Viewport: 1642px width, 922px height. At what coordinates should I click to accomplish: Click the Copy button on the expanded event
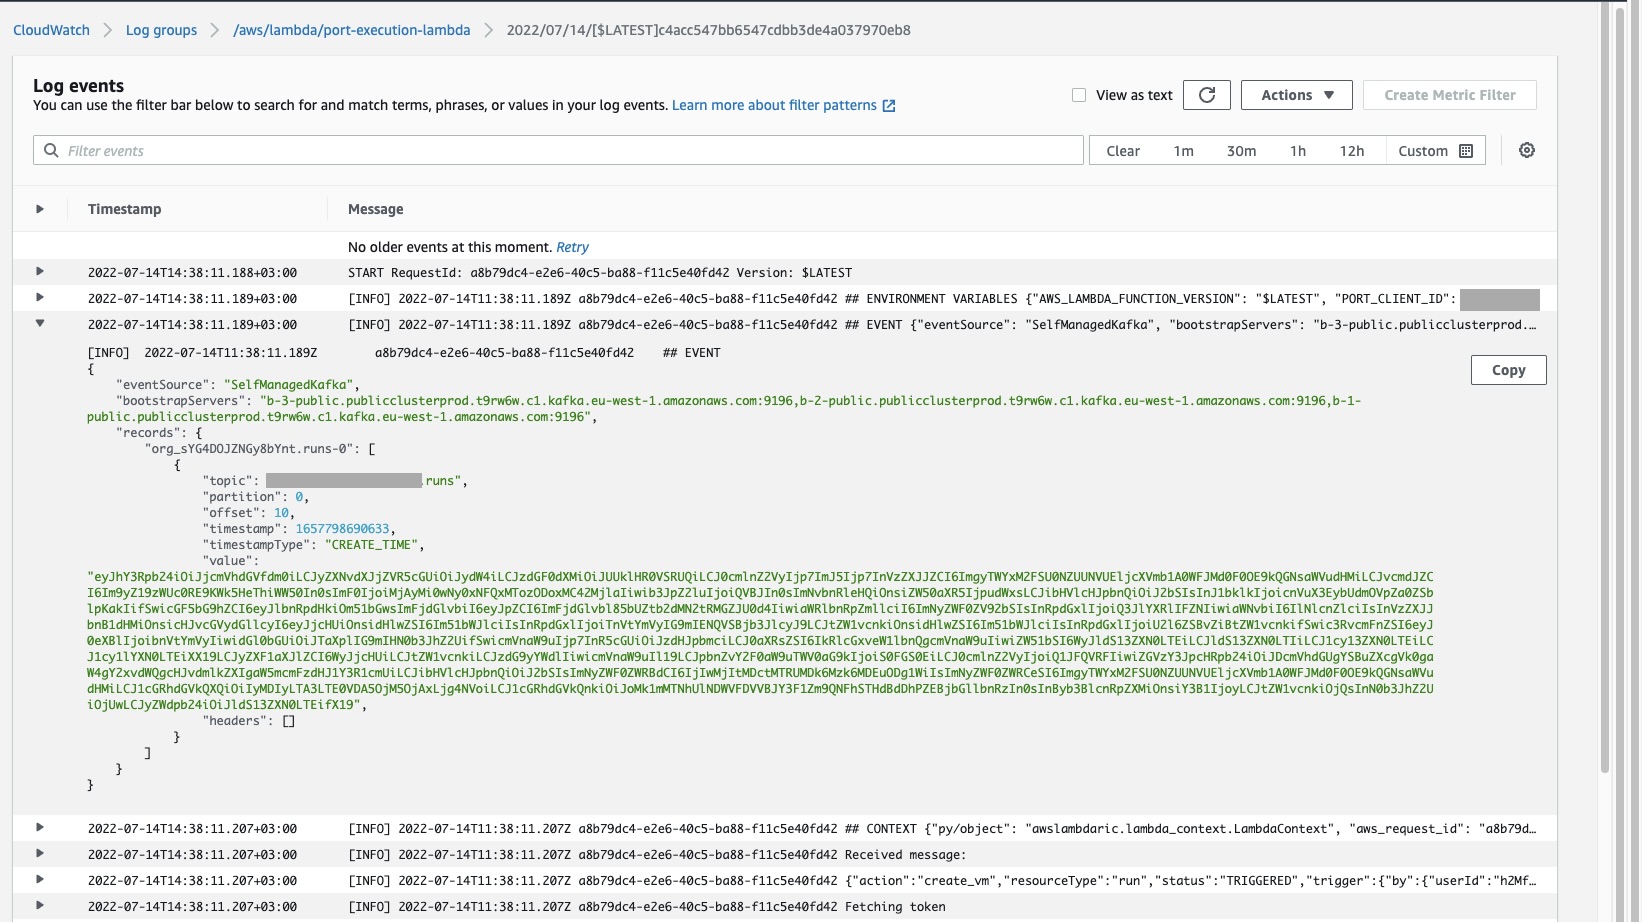coord(1508,369)
